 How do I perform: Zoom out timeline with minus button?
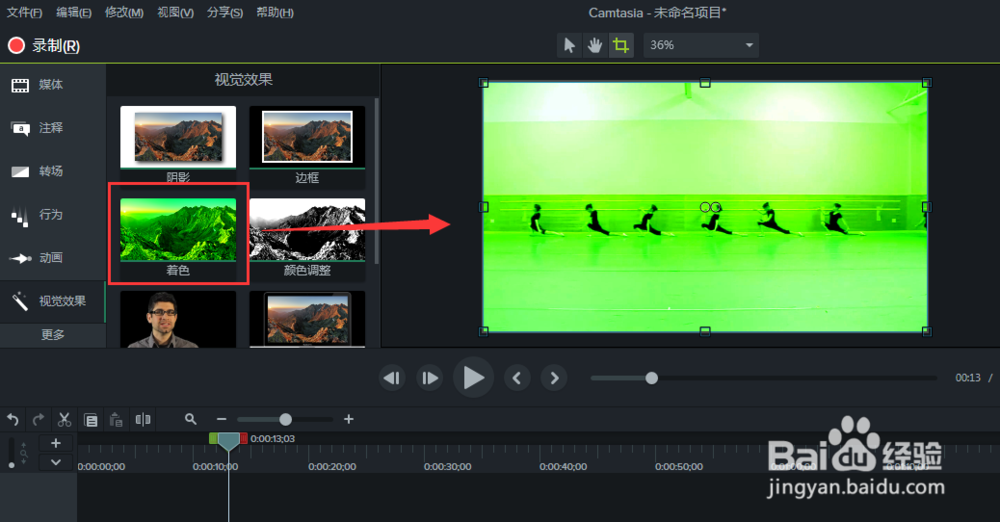(x=221, y=419)
